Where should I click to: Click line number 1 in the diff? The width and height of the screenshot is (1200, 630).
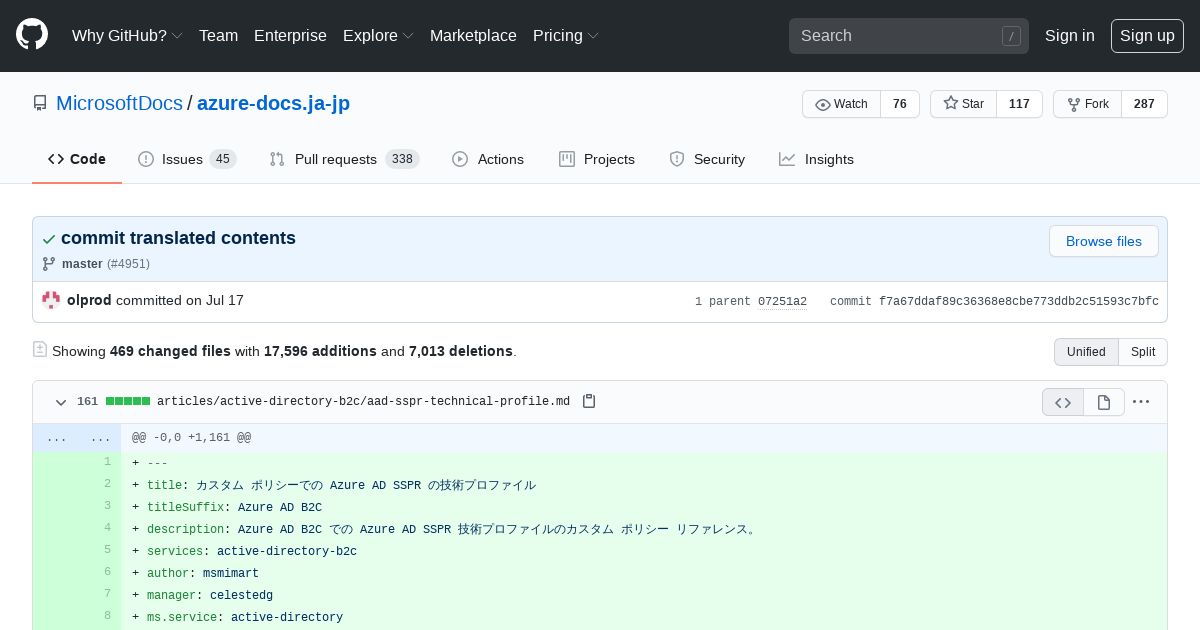(98, 462)
